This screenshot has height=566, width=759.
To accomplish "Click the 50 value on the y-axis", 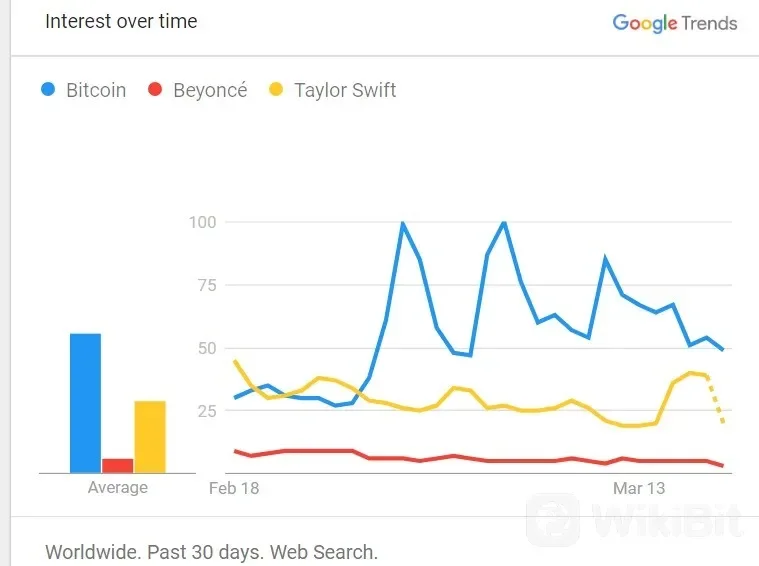I will point(208,348).
